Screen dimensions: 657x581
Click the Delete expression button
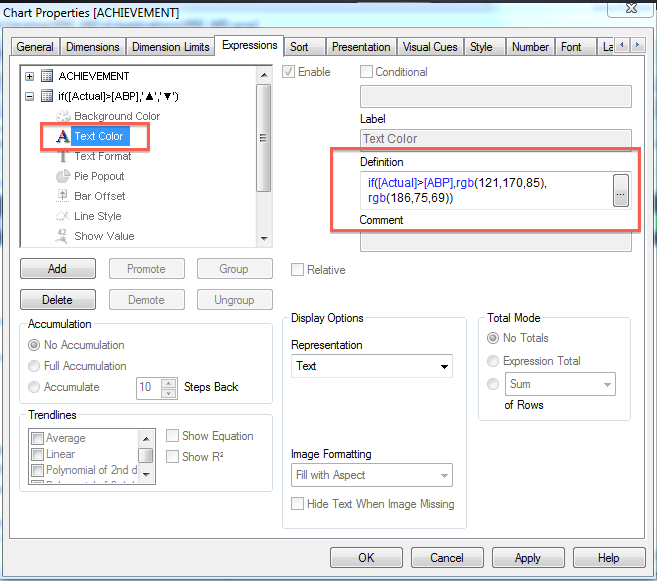(58, 300)
